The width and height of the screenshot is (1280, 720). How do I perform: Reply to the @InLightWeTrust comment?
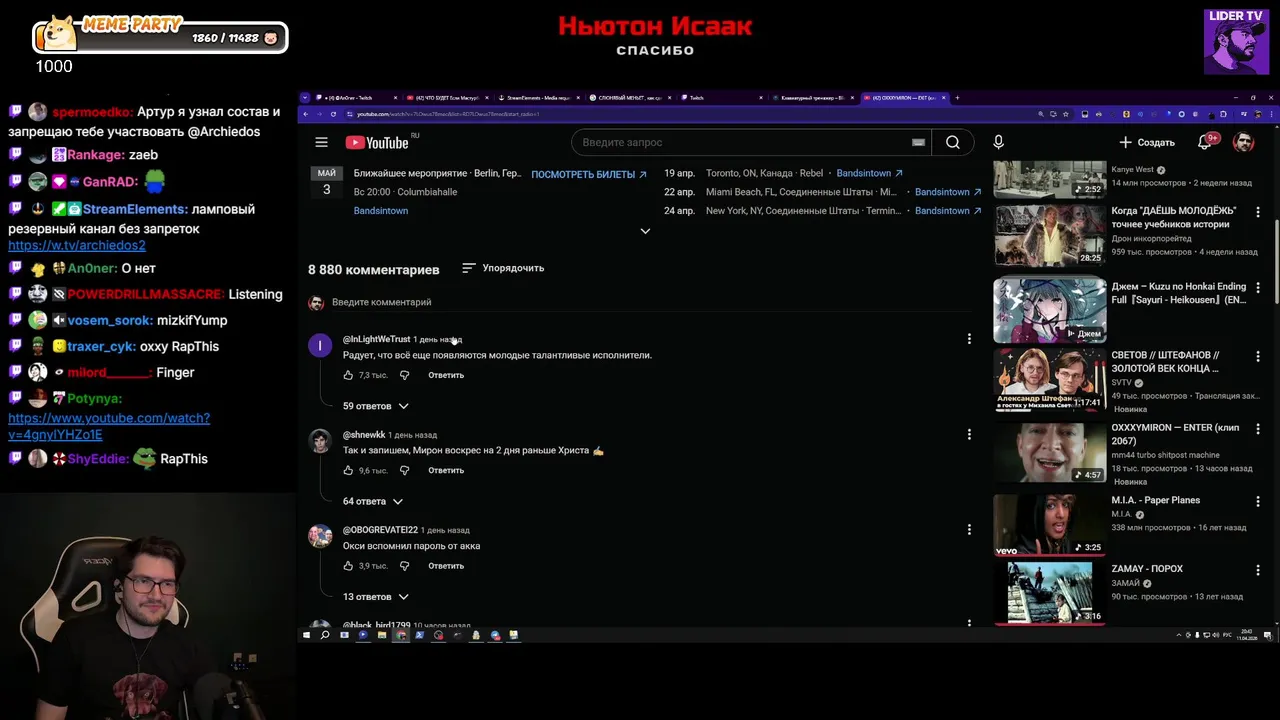coord(446,375)
